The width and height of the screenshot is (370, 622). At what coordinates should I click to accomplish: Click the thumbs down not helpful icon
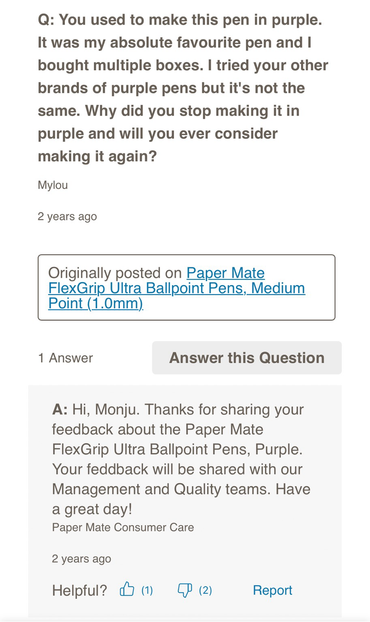(x=185, y=590)
